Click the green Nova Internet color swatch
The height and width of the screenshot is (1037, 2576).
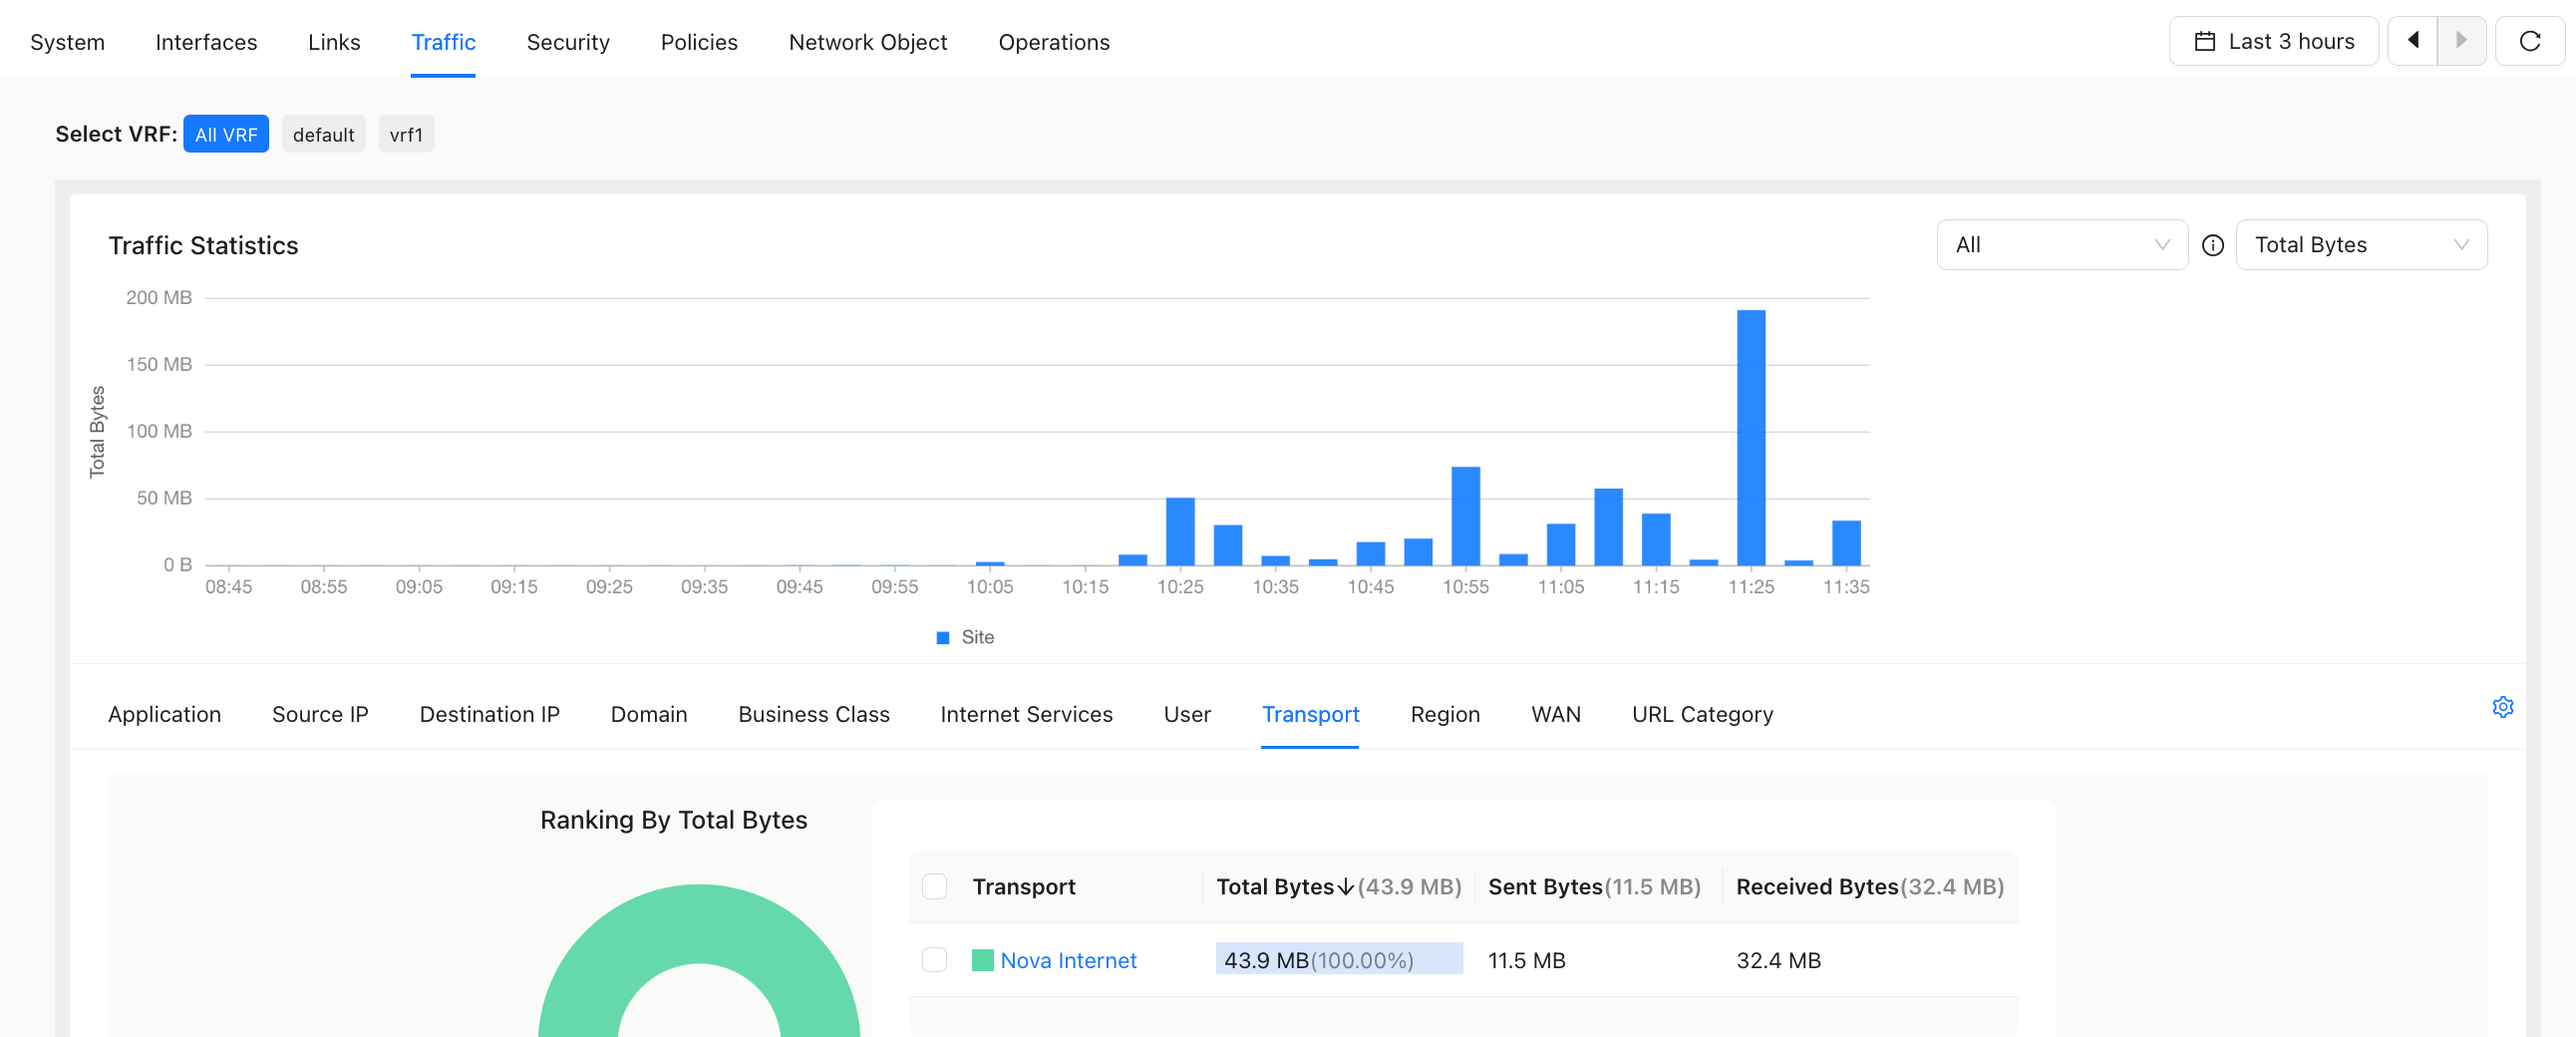click(x=982, y=960)
